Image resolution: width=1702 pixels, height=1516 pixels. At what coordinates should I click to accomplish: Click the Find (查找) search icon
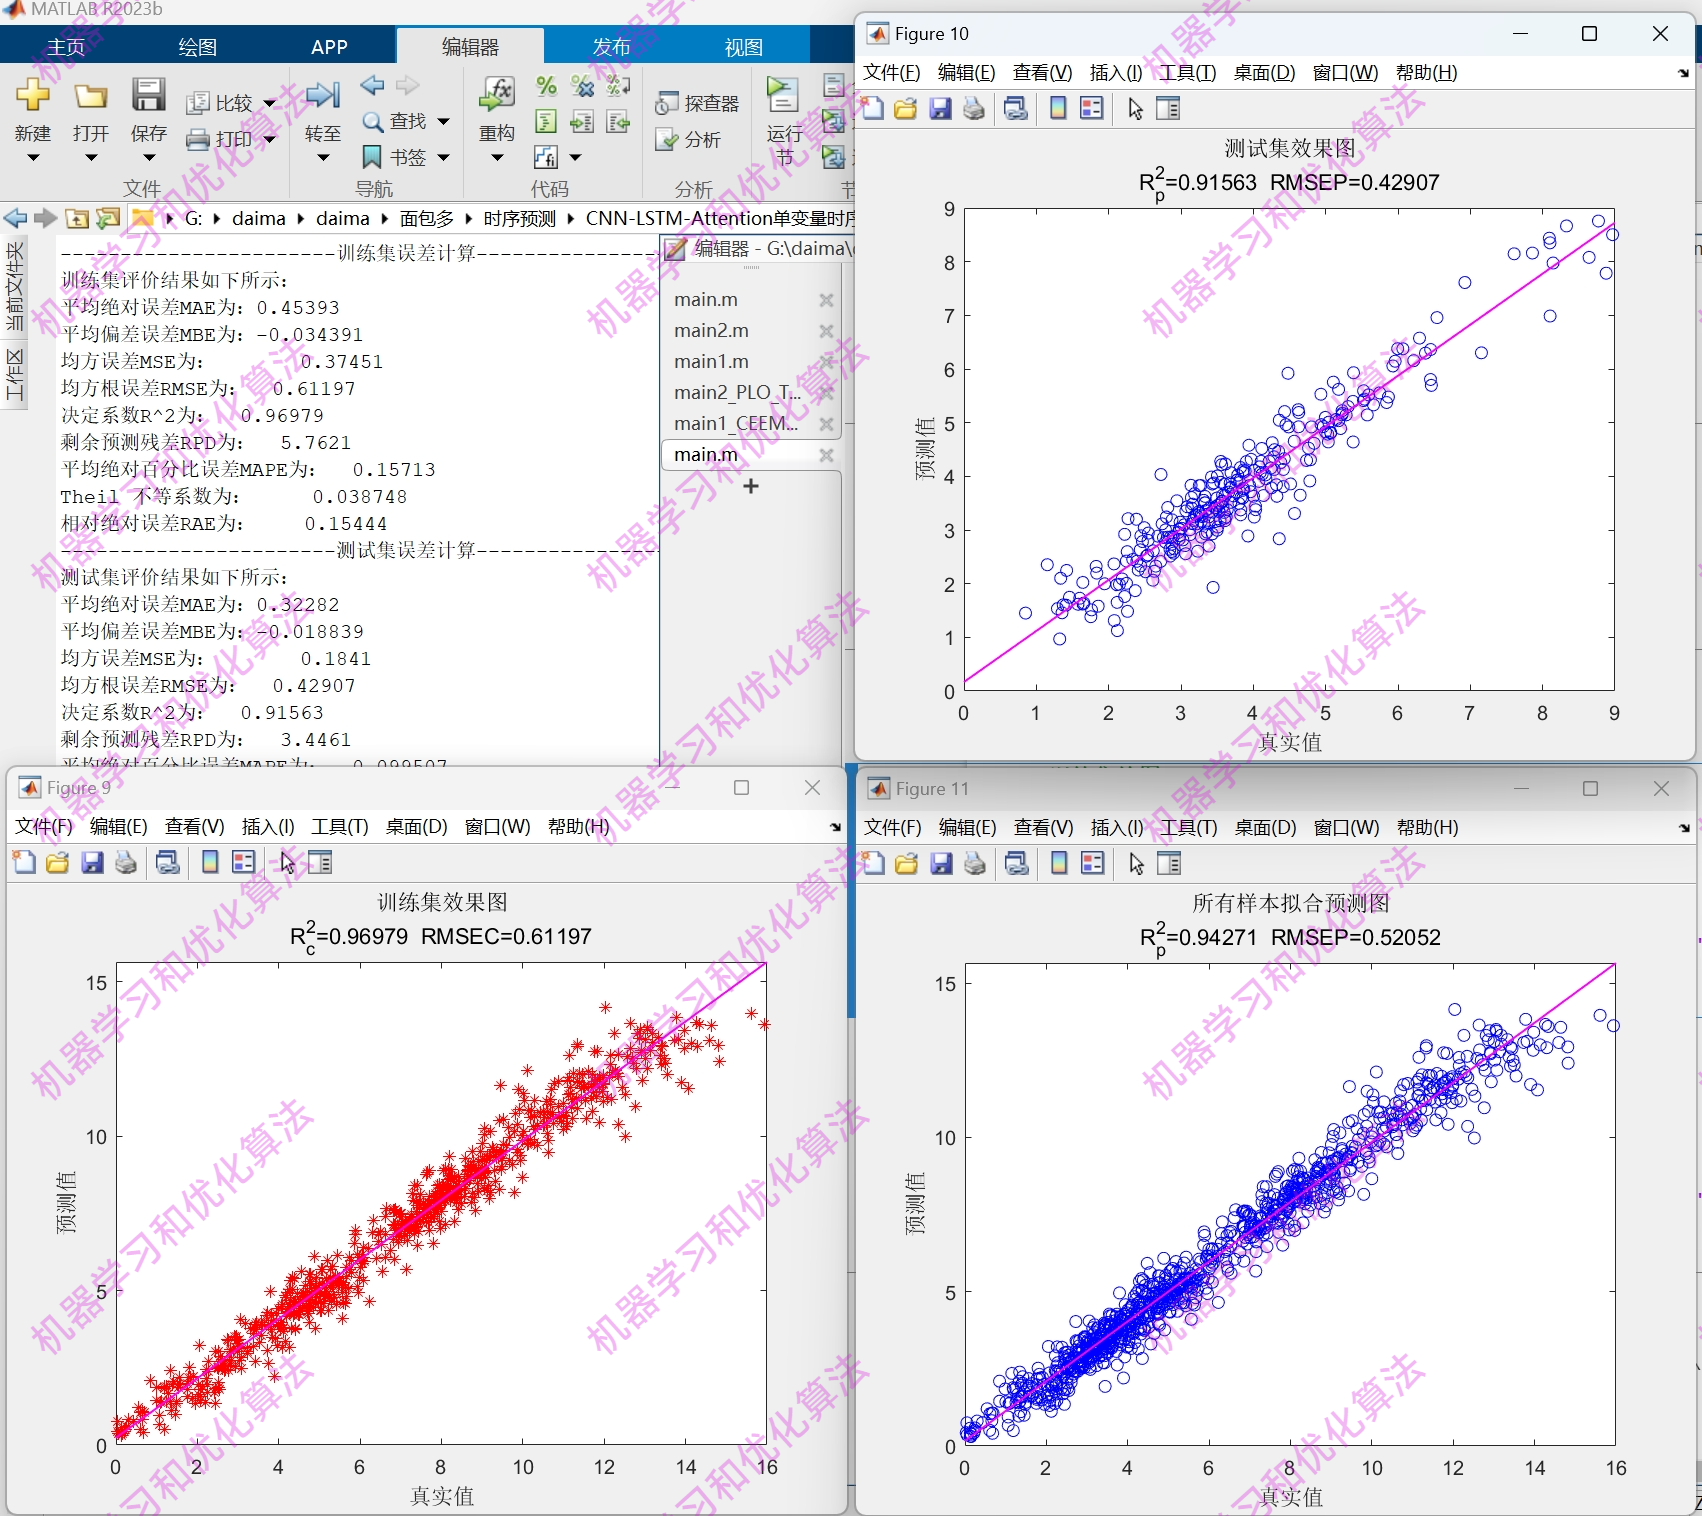click(x=374, y=122)
